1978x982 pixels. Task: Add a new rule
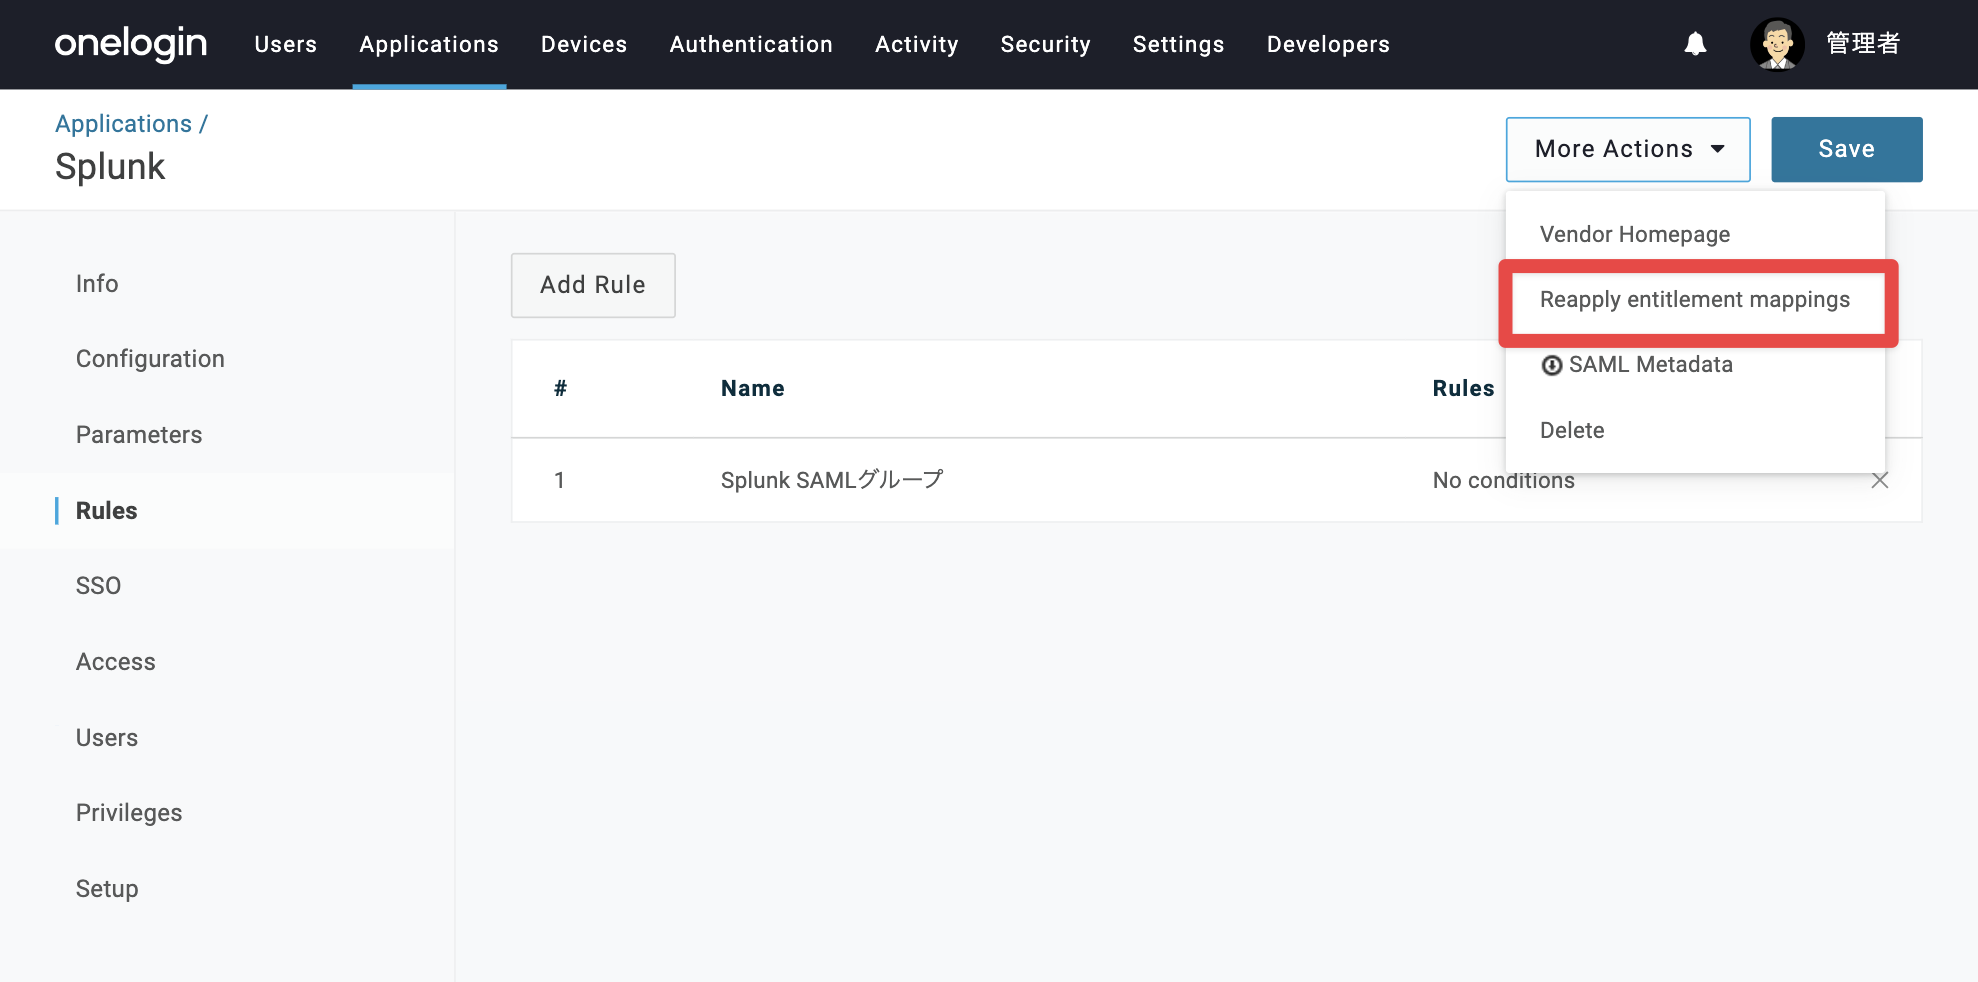[593, 285]
